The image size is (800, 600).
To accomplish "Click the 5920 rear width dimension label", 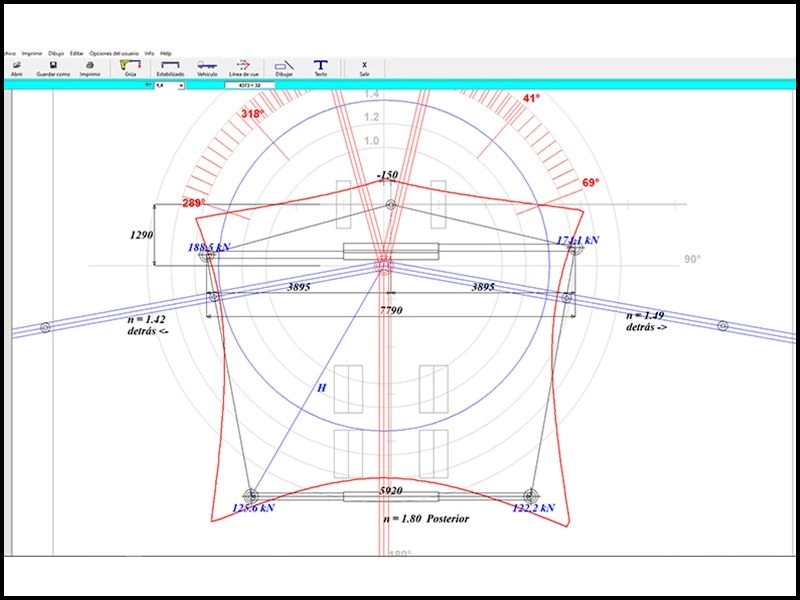I will 390,491.
